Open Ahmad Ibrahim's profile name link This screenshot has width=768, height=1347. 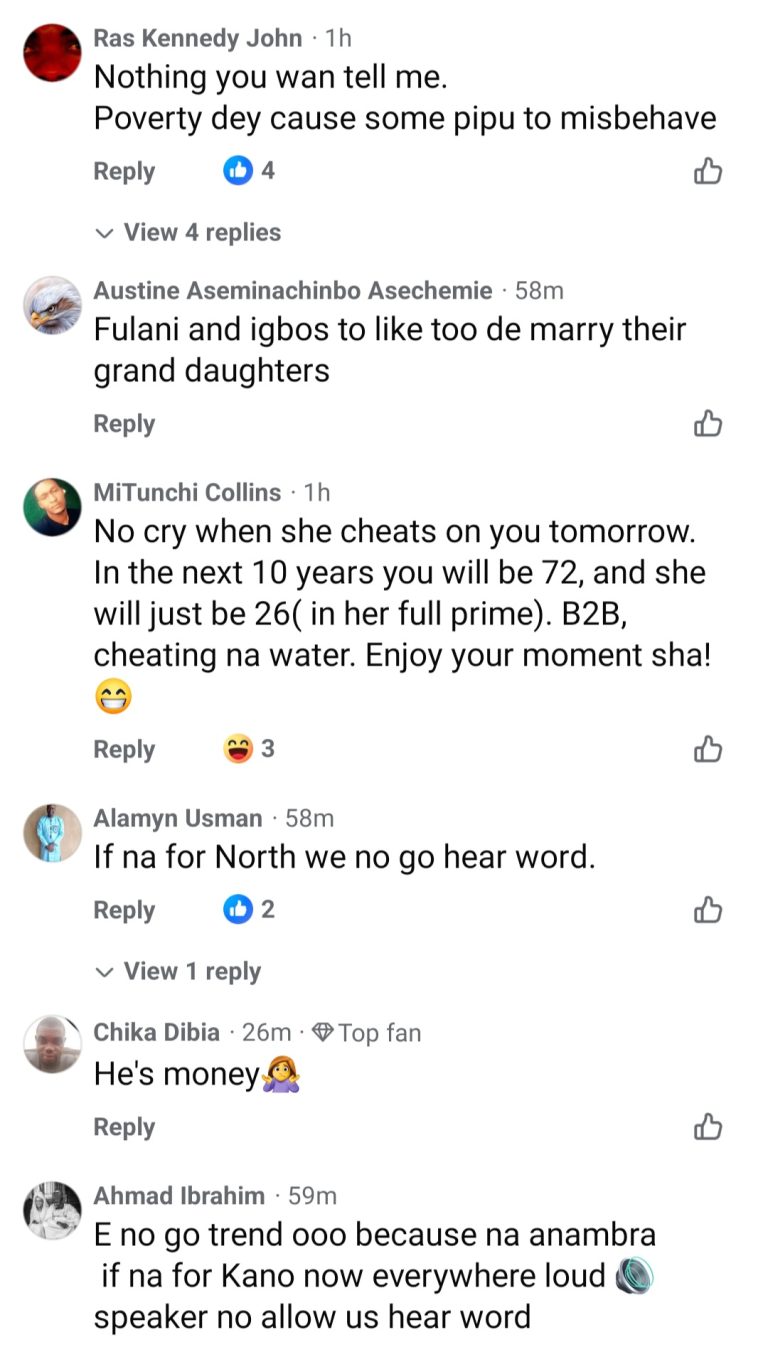pos(179,1195)
